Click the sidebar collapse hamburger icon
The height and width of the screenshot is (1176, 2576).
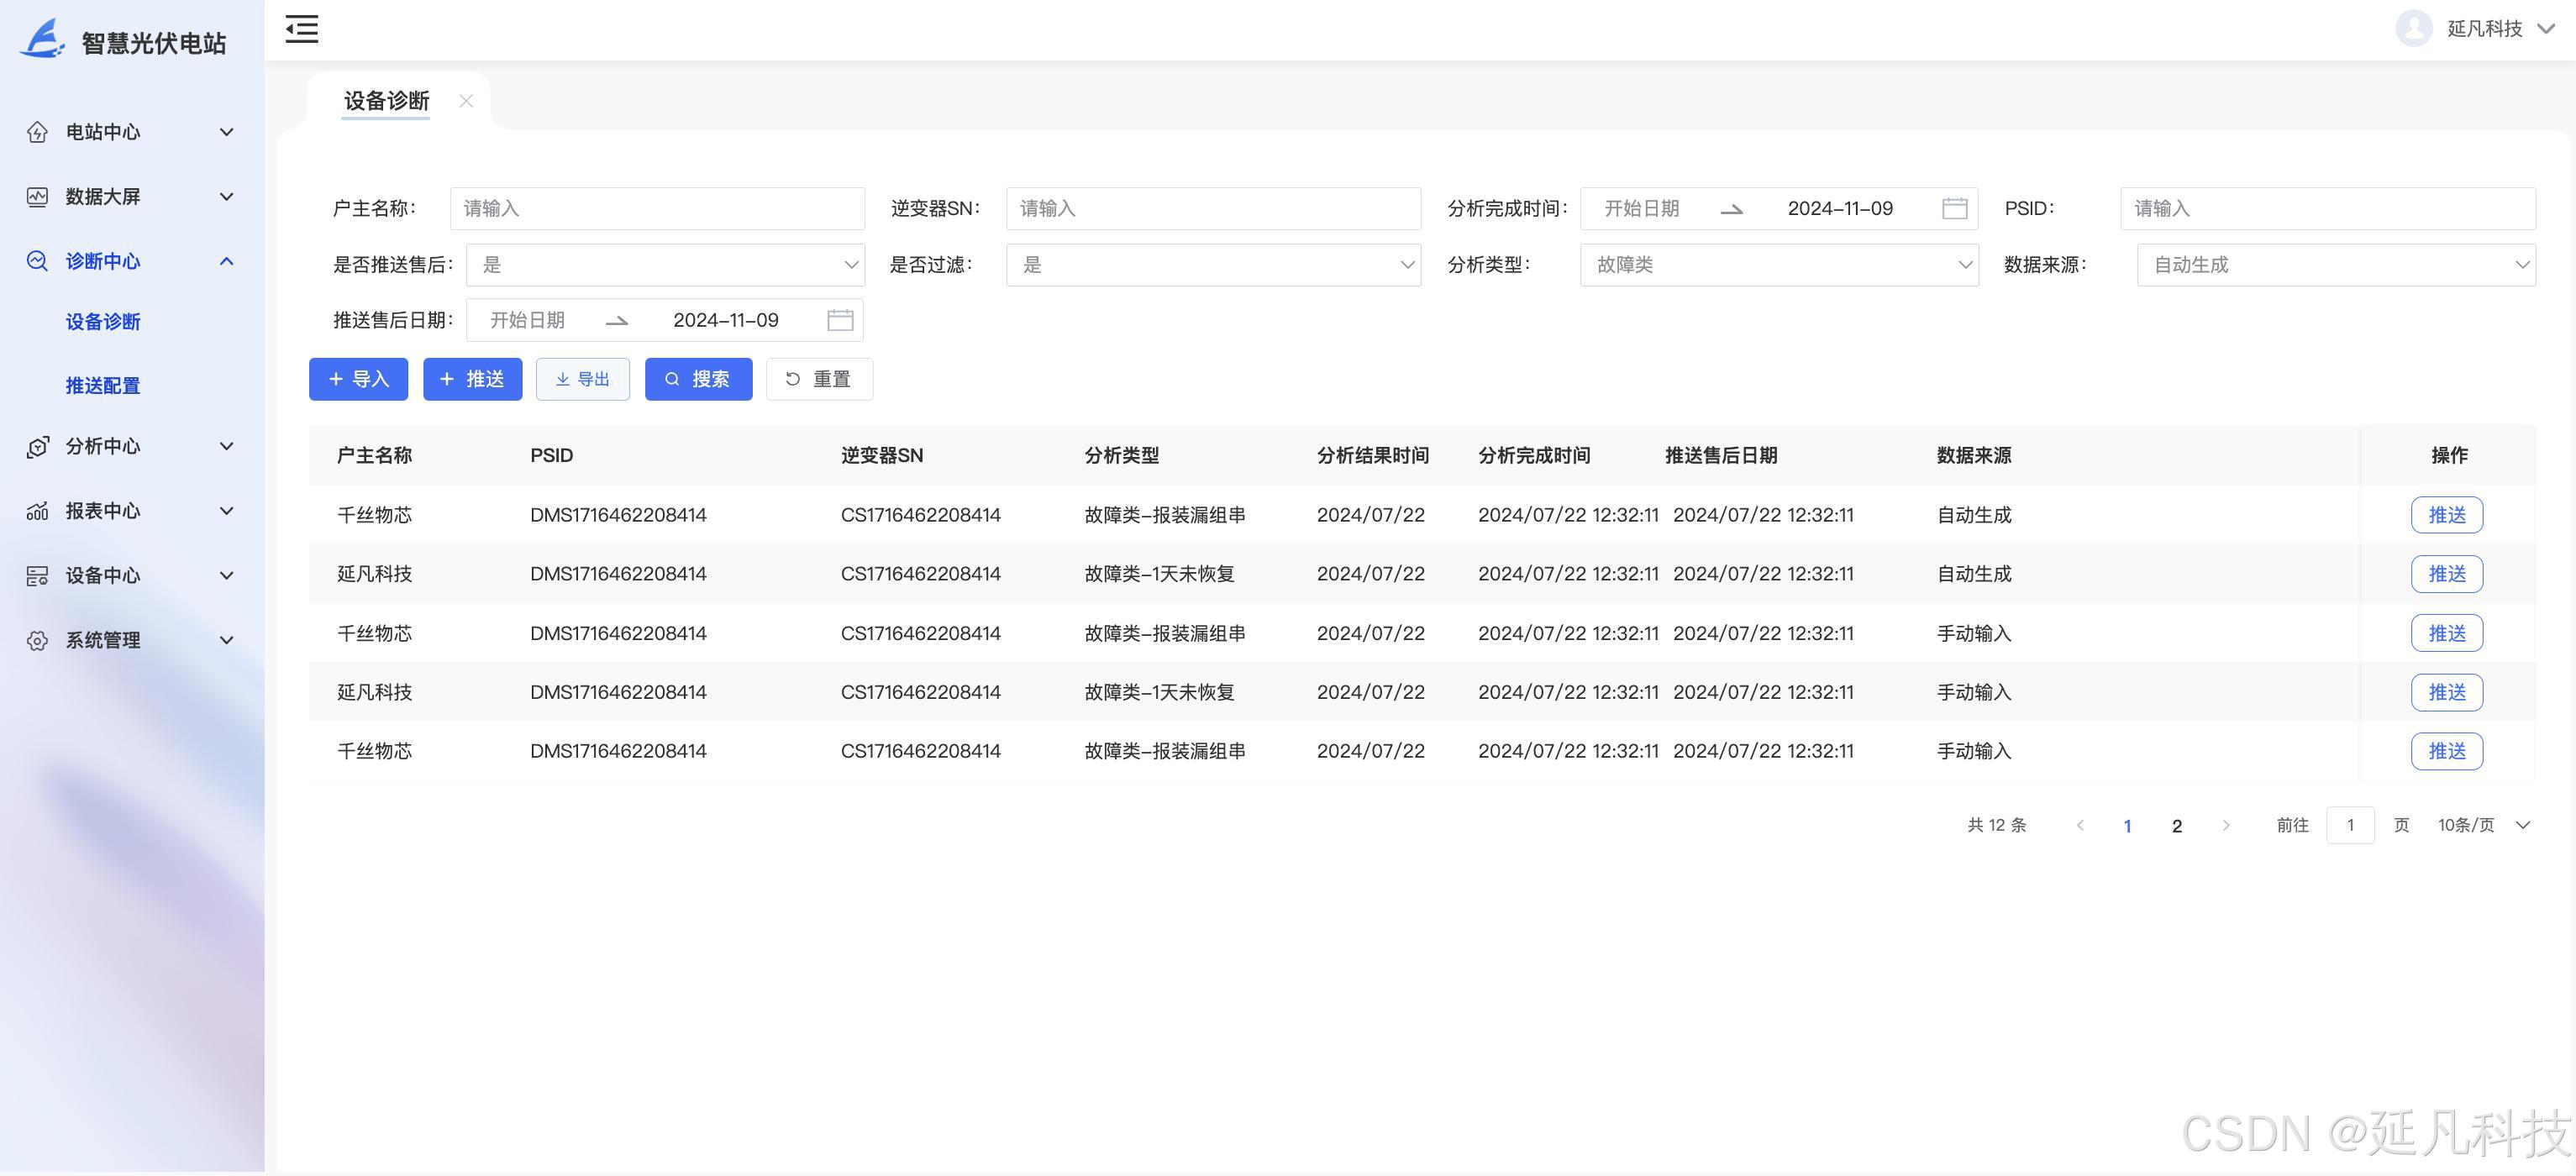click(301, 29)
